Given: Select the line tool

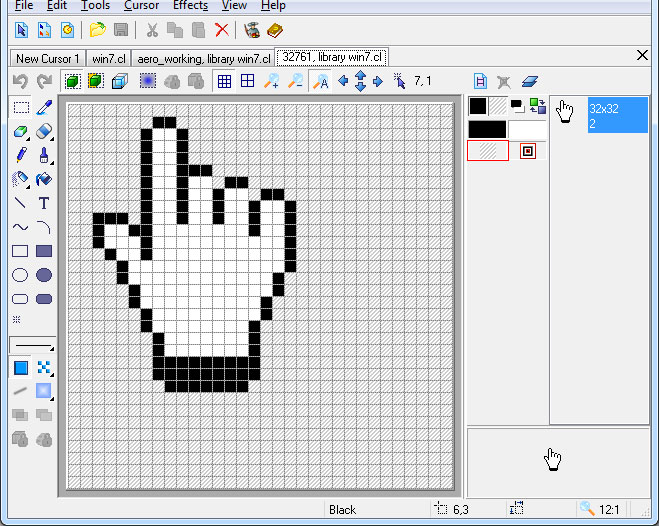Looking at the screenshot, I should [21, 203].
